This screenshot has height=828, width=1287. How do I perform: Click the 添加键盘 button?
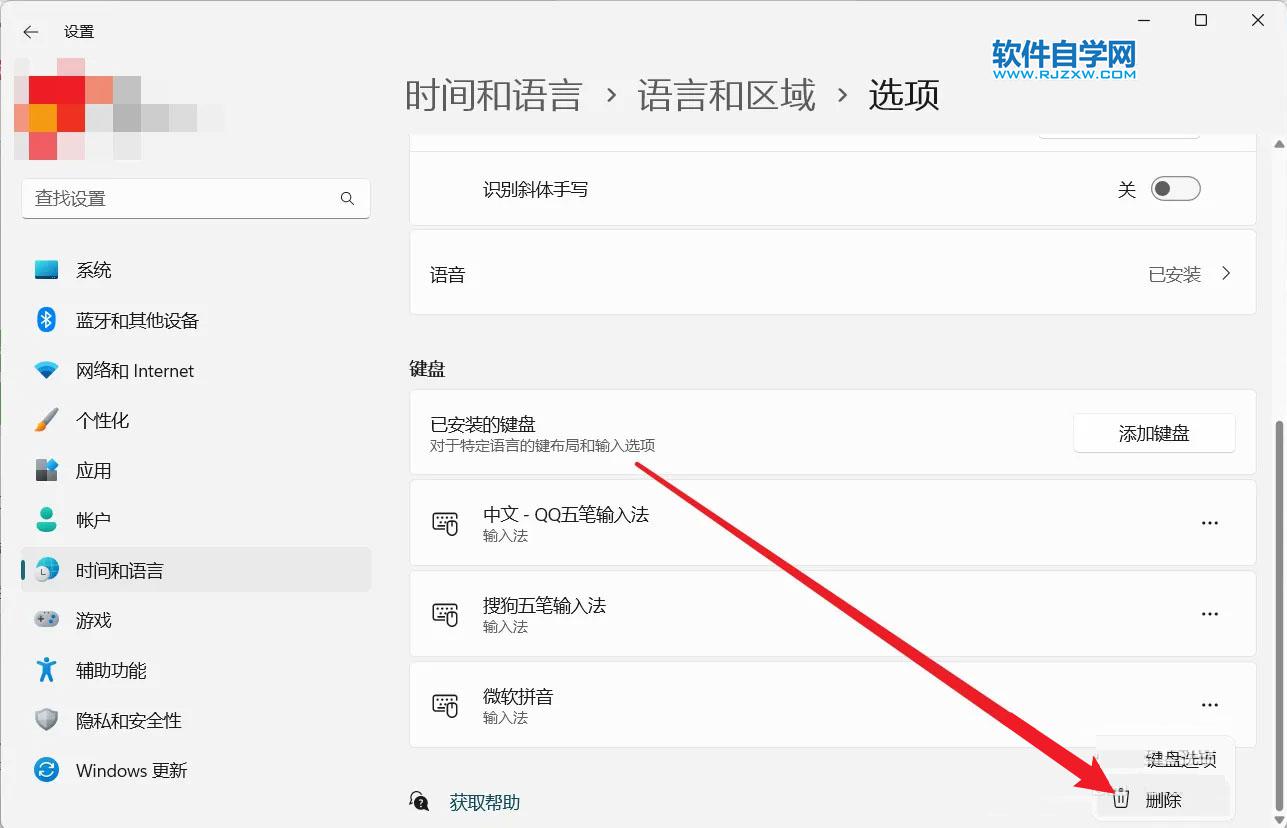coord(1153,433)
